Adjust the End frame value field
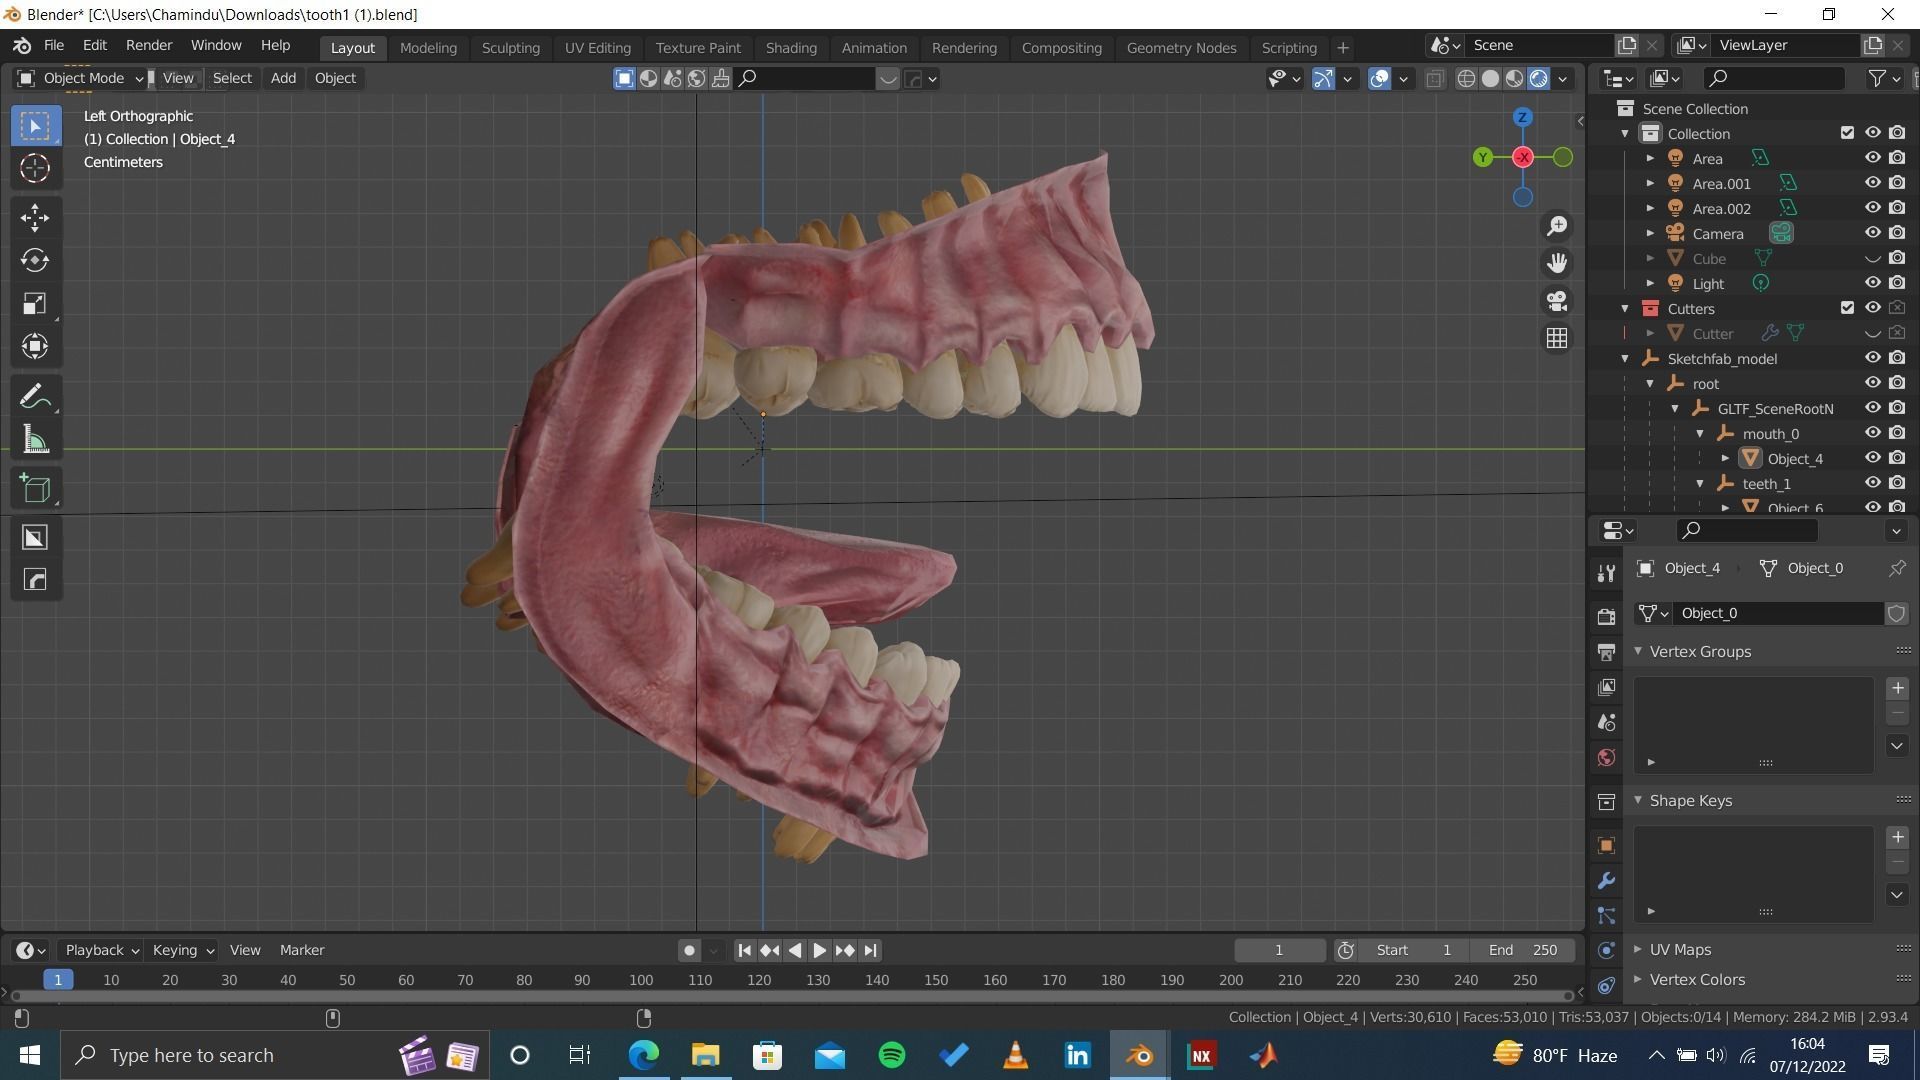 pyautogui.click(x=1522, y=950)
